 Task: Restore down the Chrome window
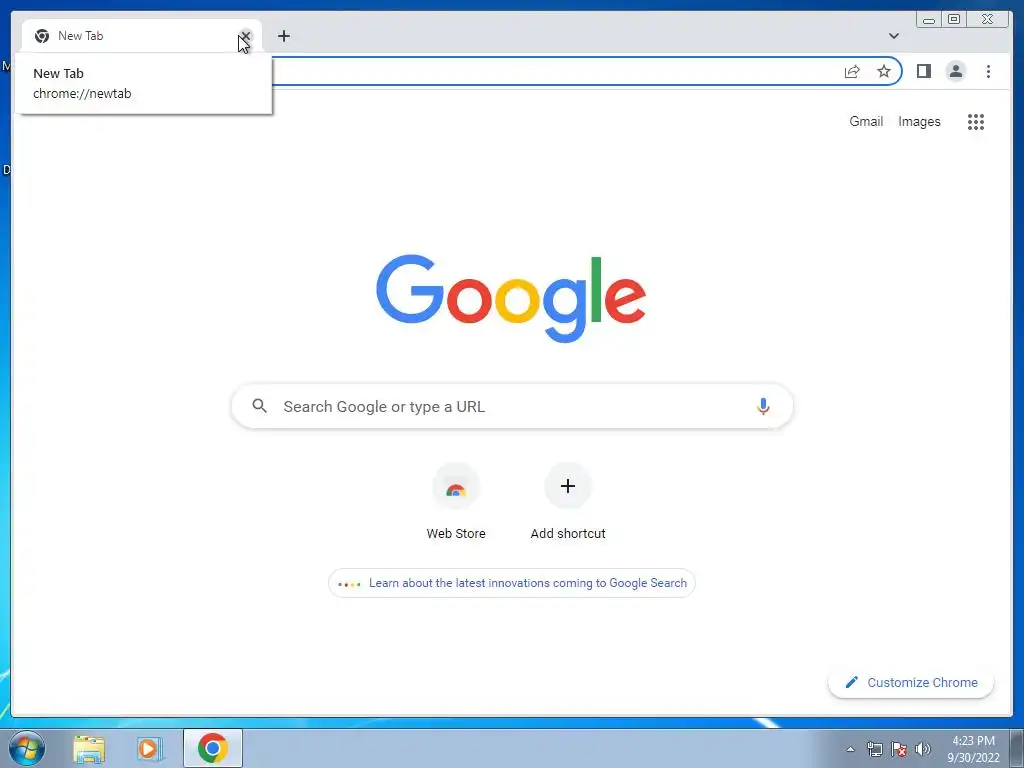tap(954, 20)
